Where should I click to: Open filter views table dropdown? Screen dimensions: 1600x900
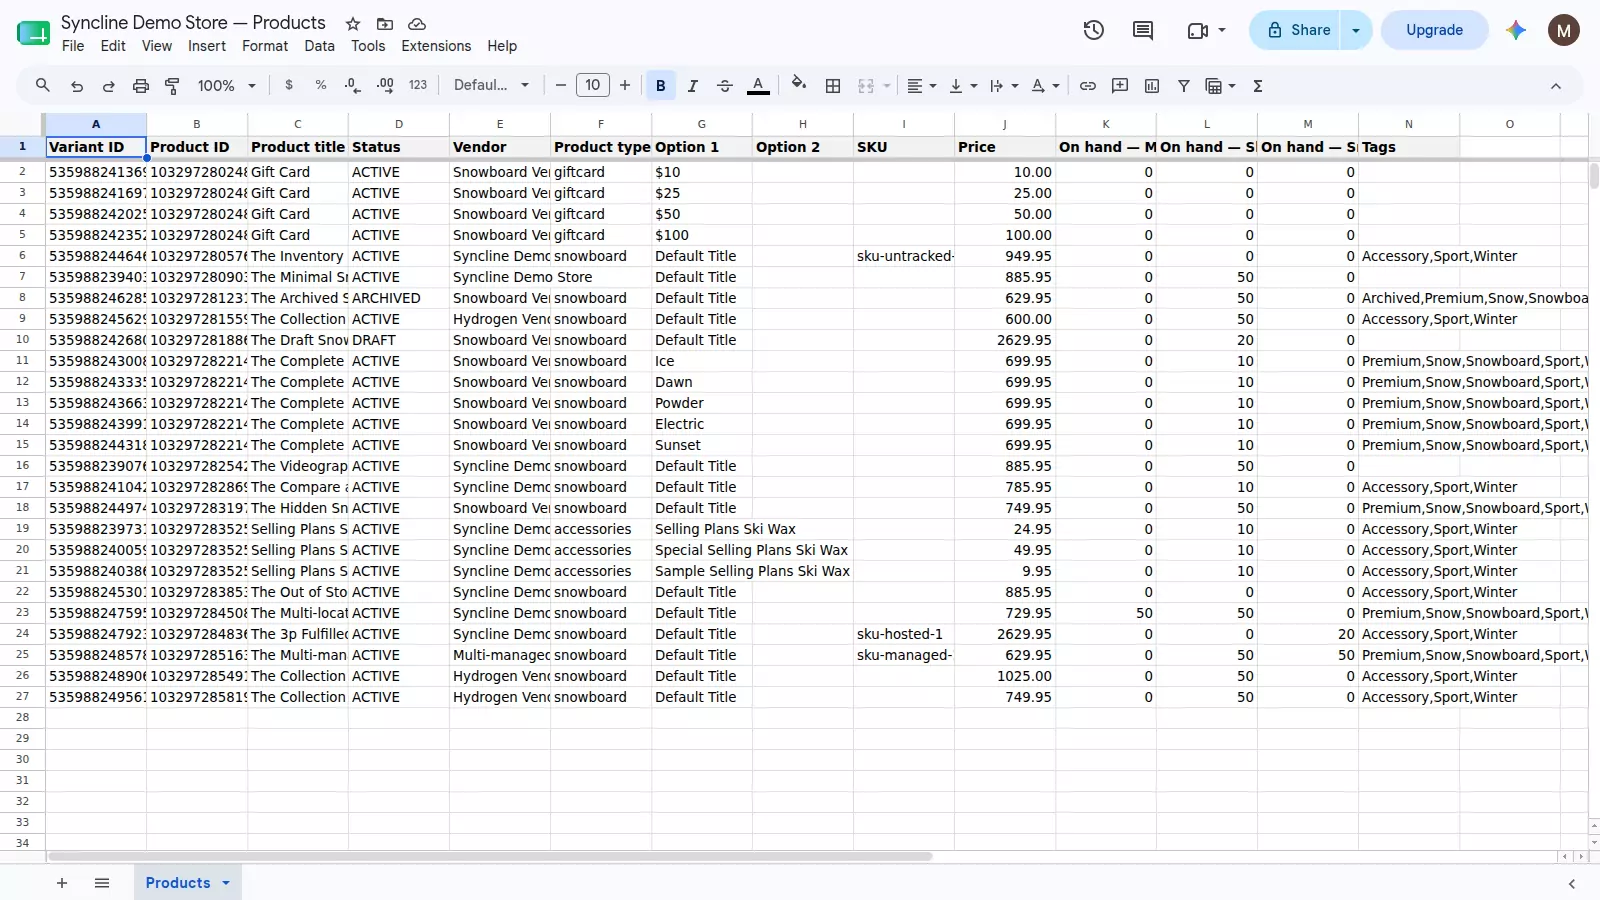(1221, 86)
